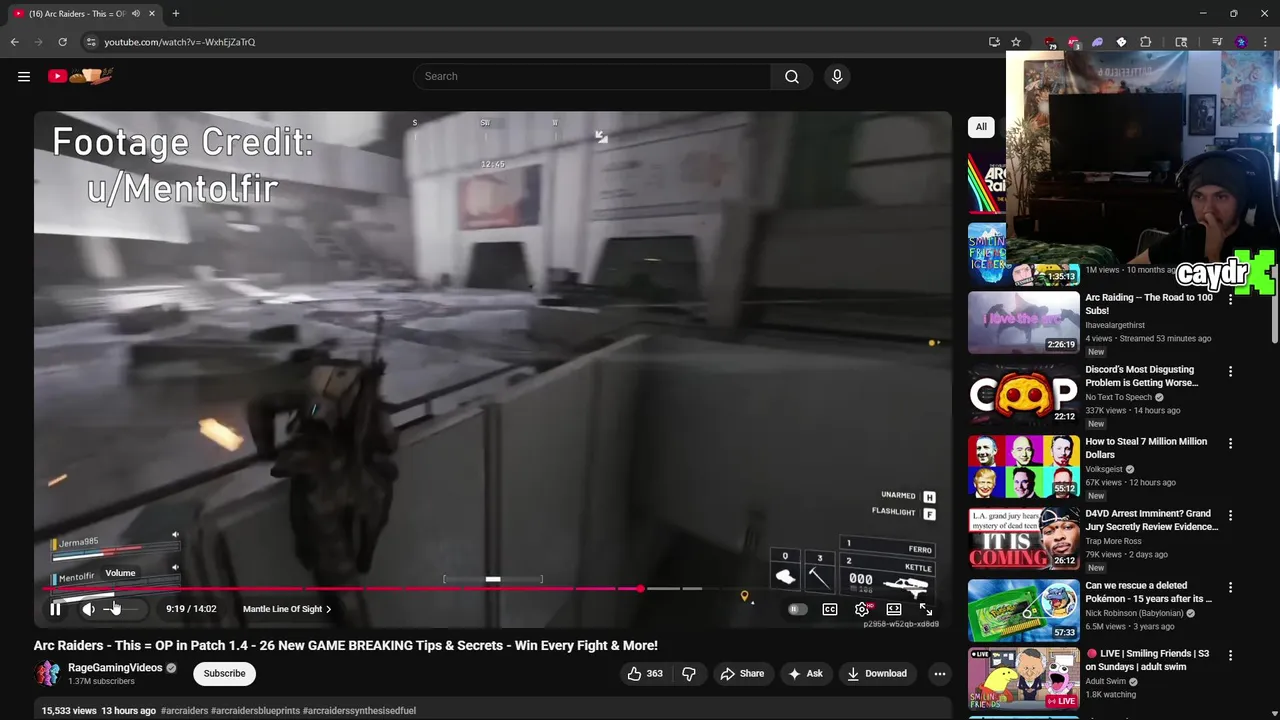Click the YouTube search input field
1280x720 pixels.
592,76
